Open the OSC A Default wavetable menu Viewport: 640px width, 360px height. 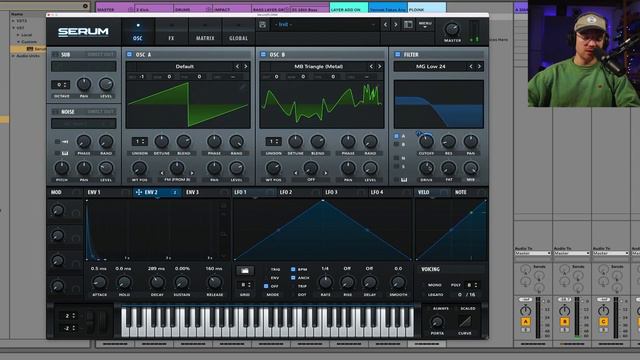[184, 66]
